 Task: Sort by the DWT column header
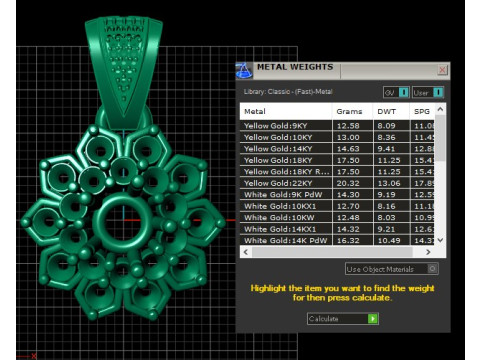391,111
